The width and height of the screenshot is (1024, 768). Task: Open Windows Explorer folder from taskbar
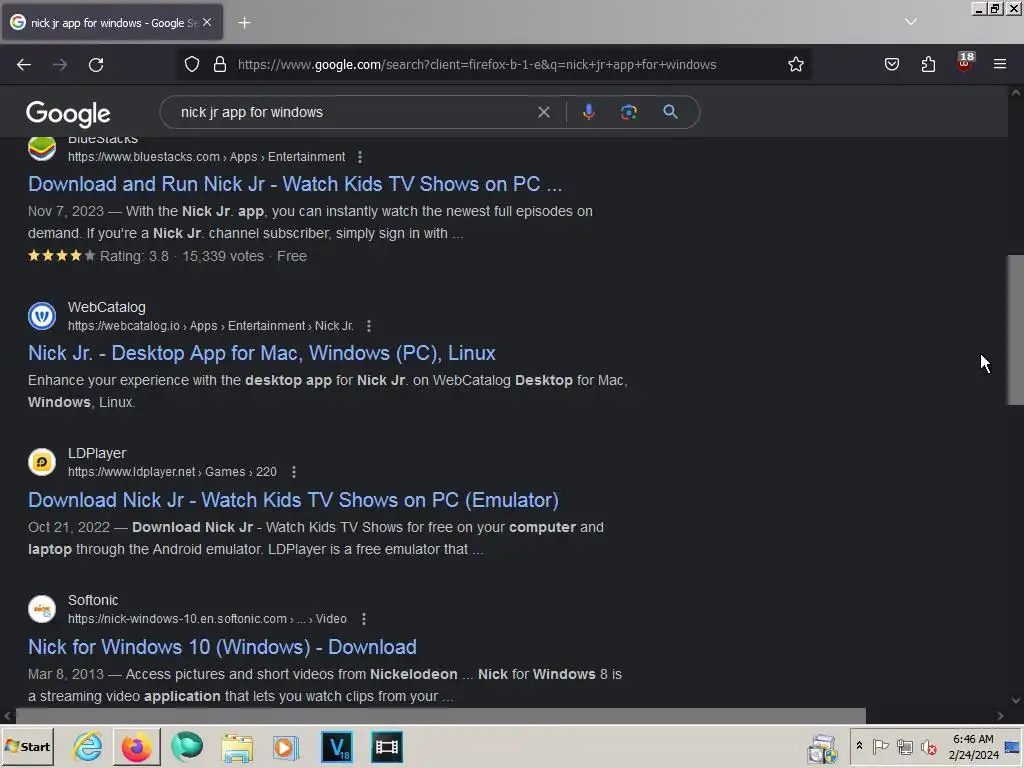tap(236, 746)
